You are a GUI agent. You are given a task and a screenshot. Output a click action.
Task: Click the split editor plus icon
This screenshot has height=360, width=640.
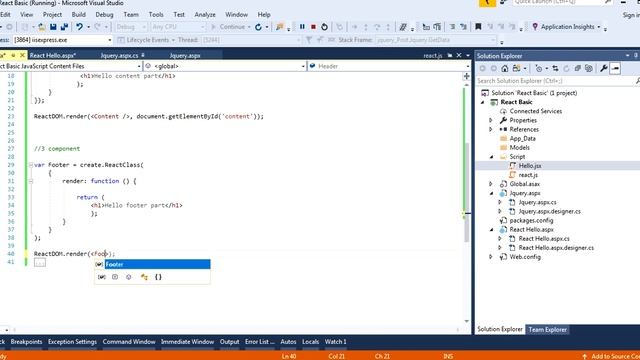pyautogui.click(x=467, y=76)
